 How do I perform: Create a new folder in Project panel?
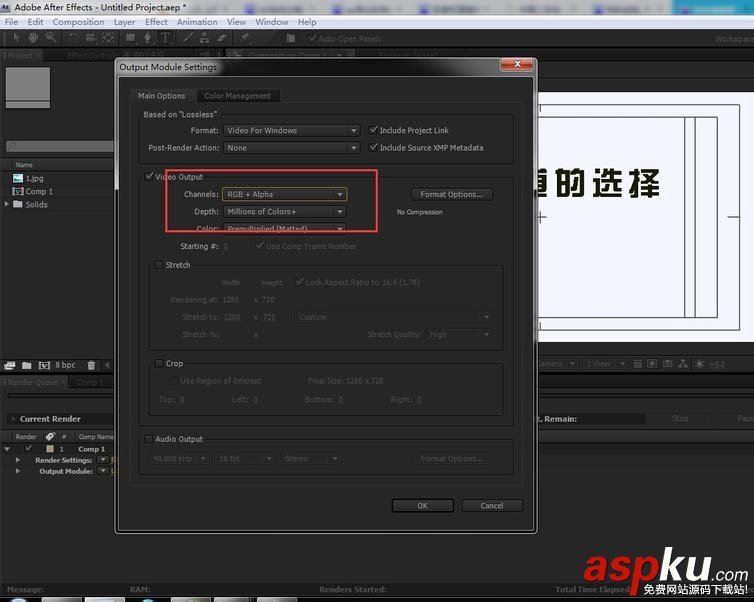[26, 365]
